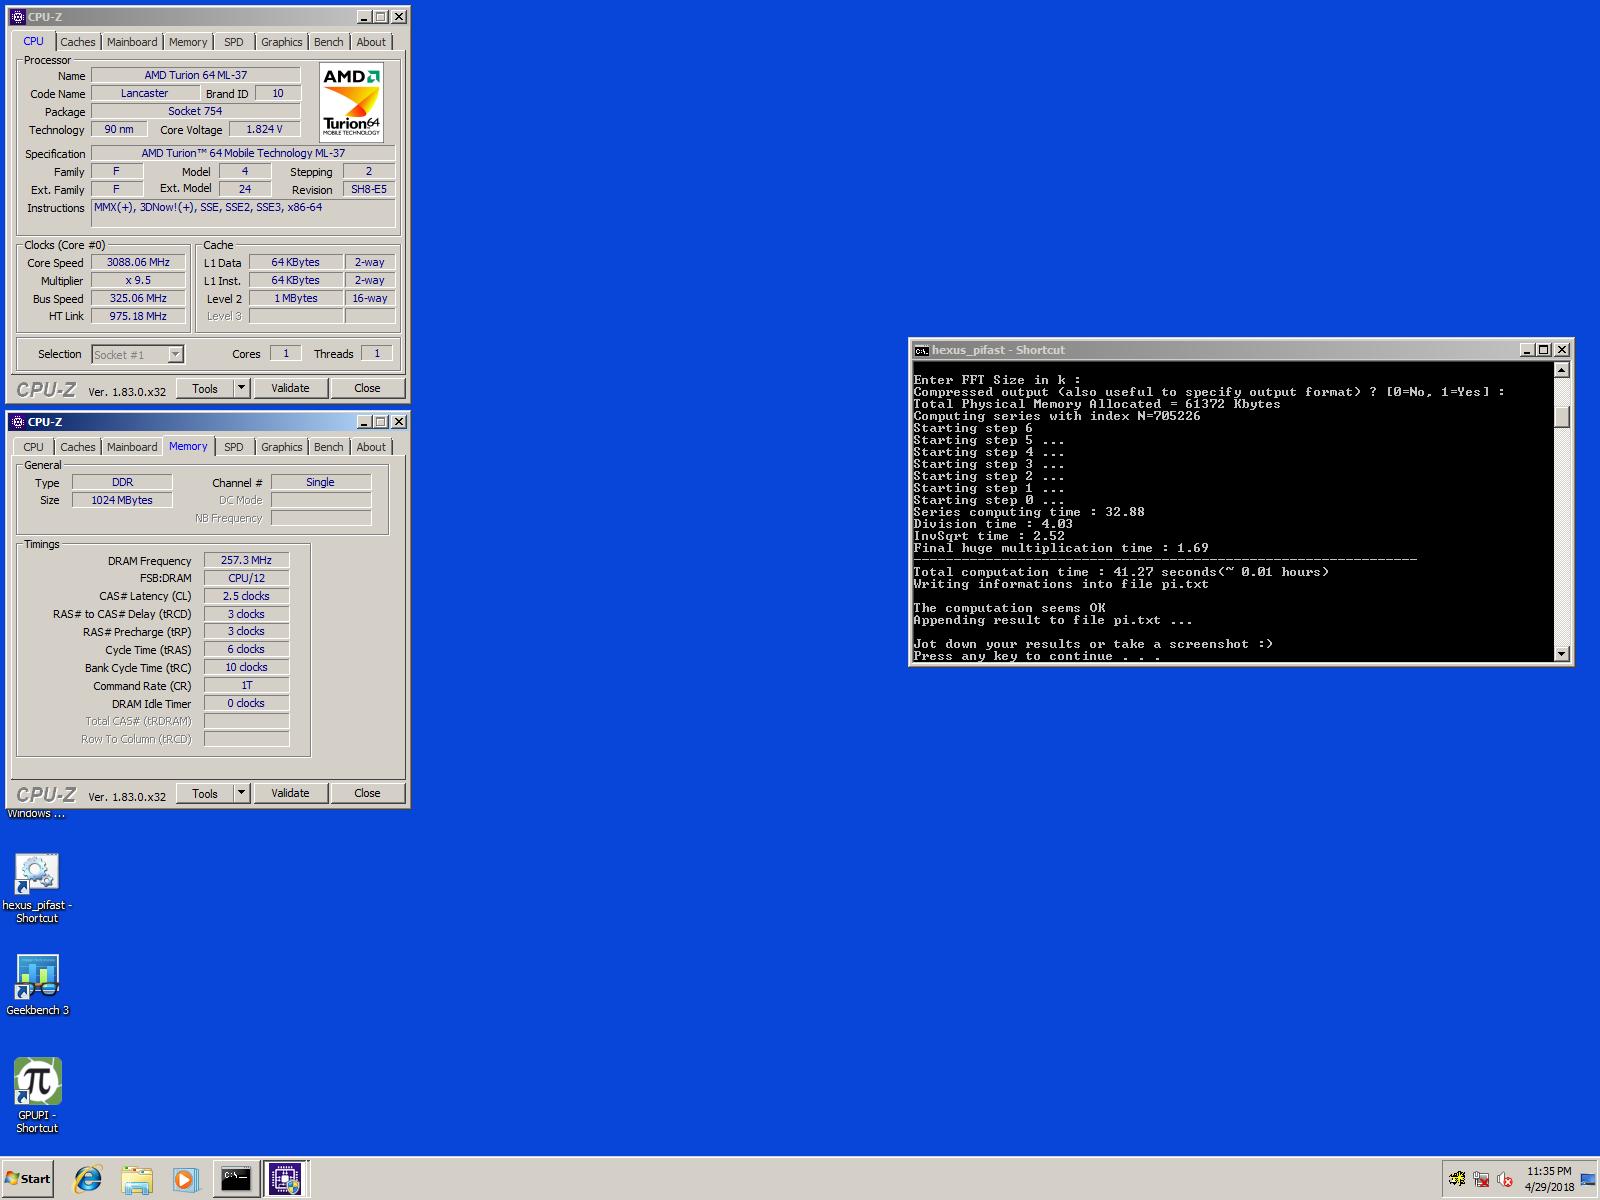Screen dimensions: 1600x1200
Task: Click console scrollbar down arrow
Action: [x=1562, y=654]
